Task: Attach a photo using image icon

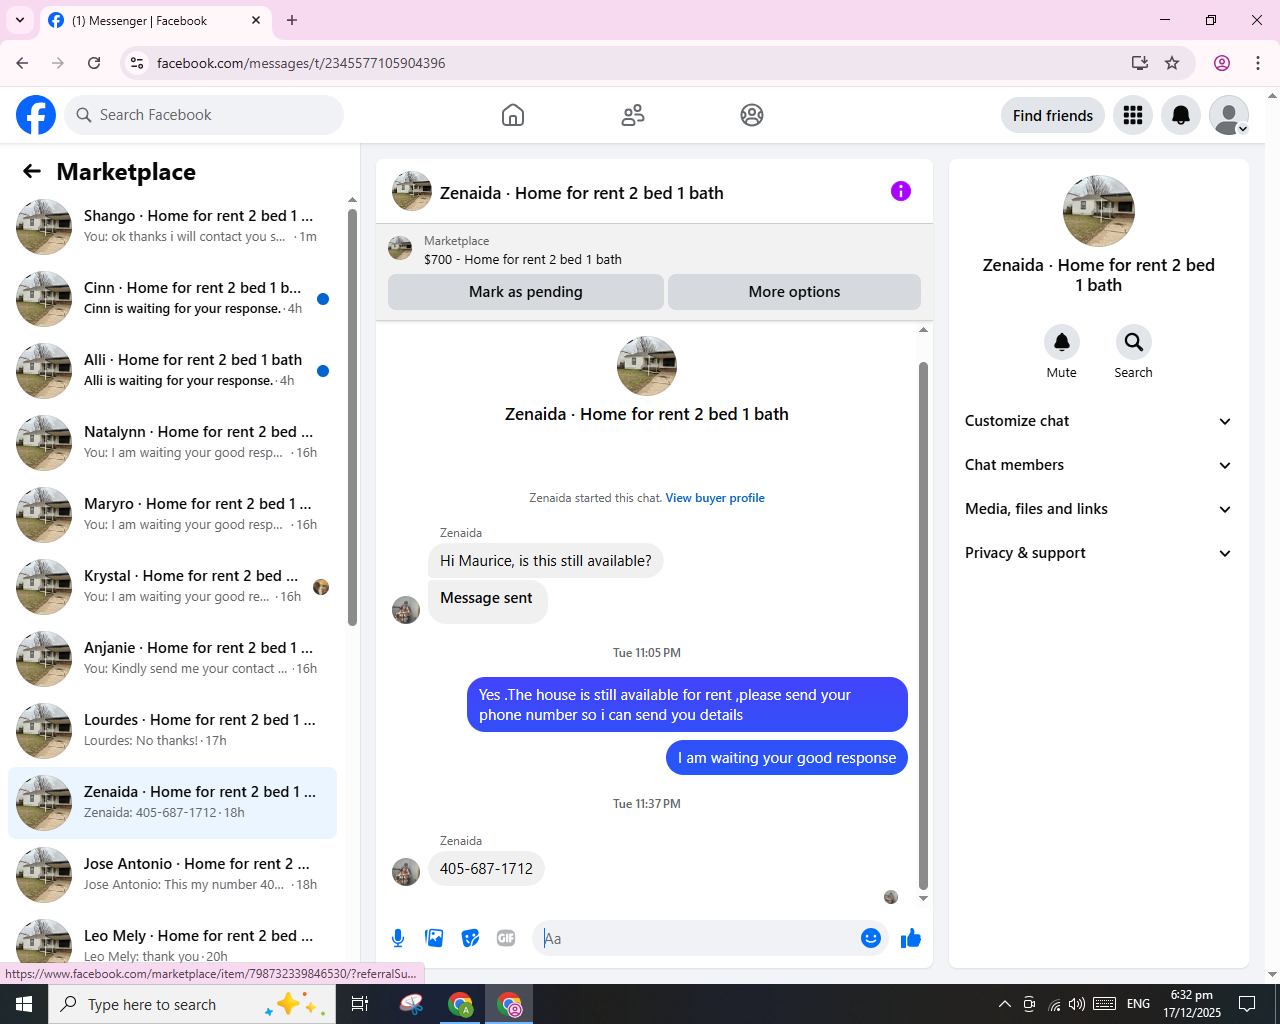Action: (x=434, y=938)
